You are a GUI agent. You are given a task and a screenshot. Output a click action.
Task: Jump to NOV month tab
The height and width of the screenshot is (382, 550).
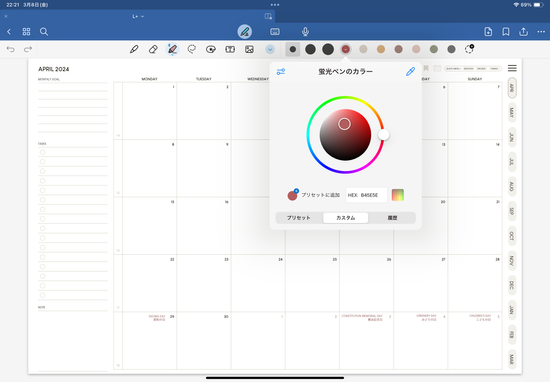512,261
